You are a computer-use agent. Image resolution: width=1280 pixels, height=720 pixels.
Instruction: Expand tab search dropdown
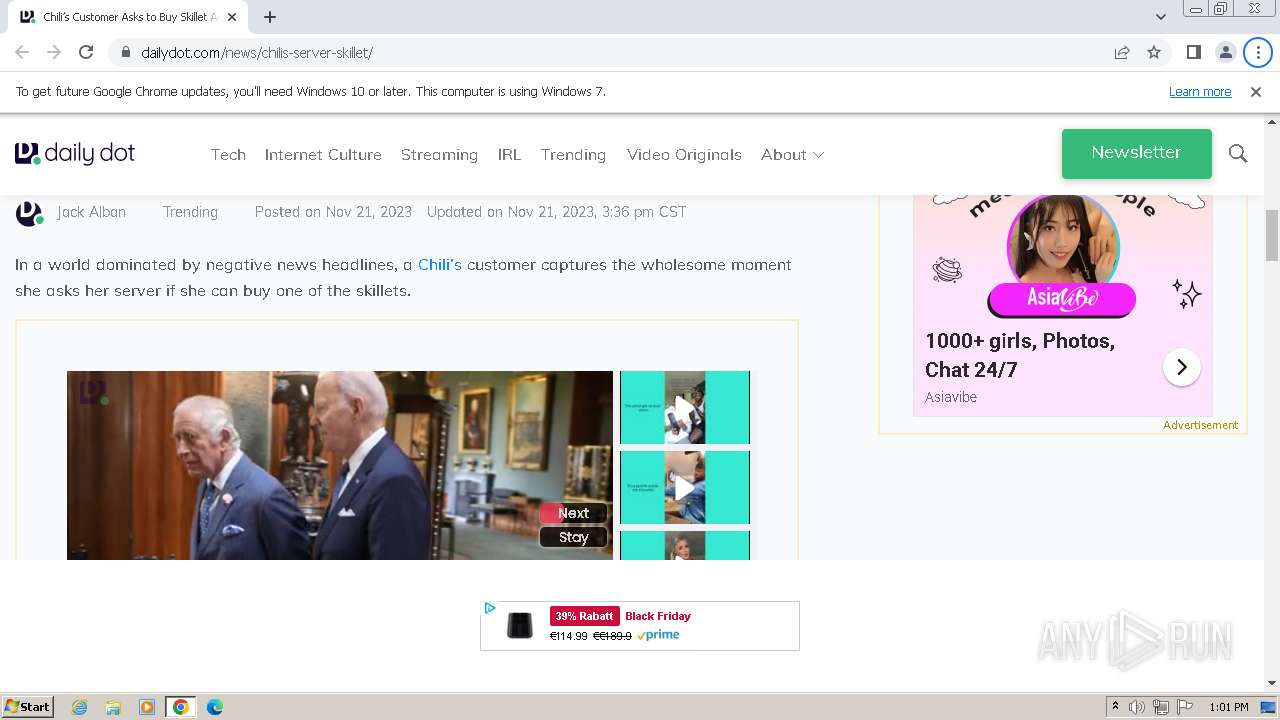pos(1160,17)
